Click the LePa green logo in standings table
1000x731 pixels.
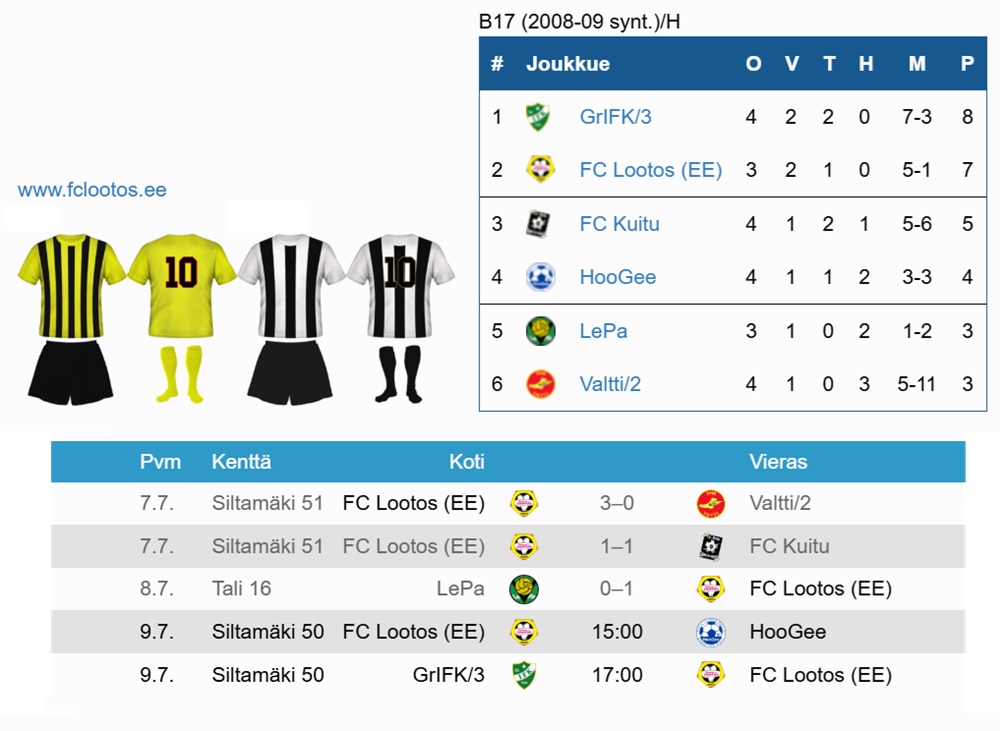pyautogui.click(x=540, y=331)
